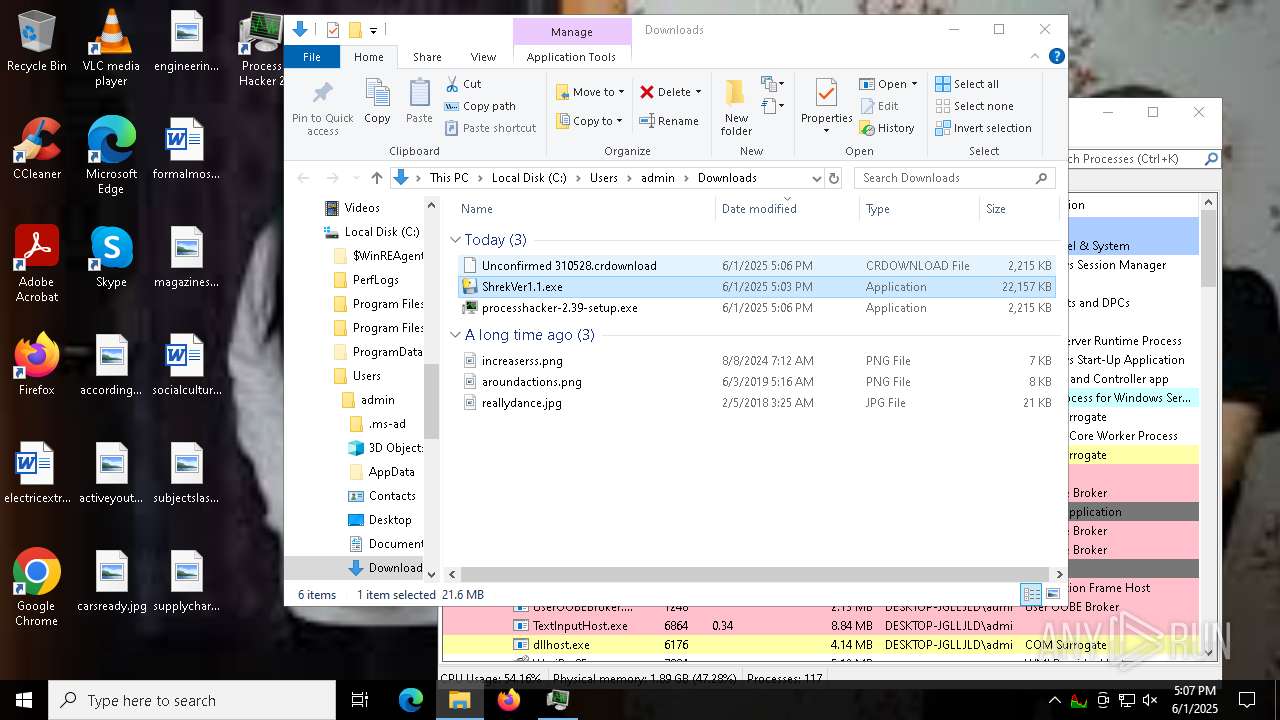Open the Application Tools tab
The image size is (1280, 720).
(x=571, y=57)
